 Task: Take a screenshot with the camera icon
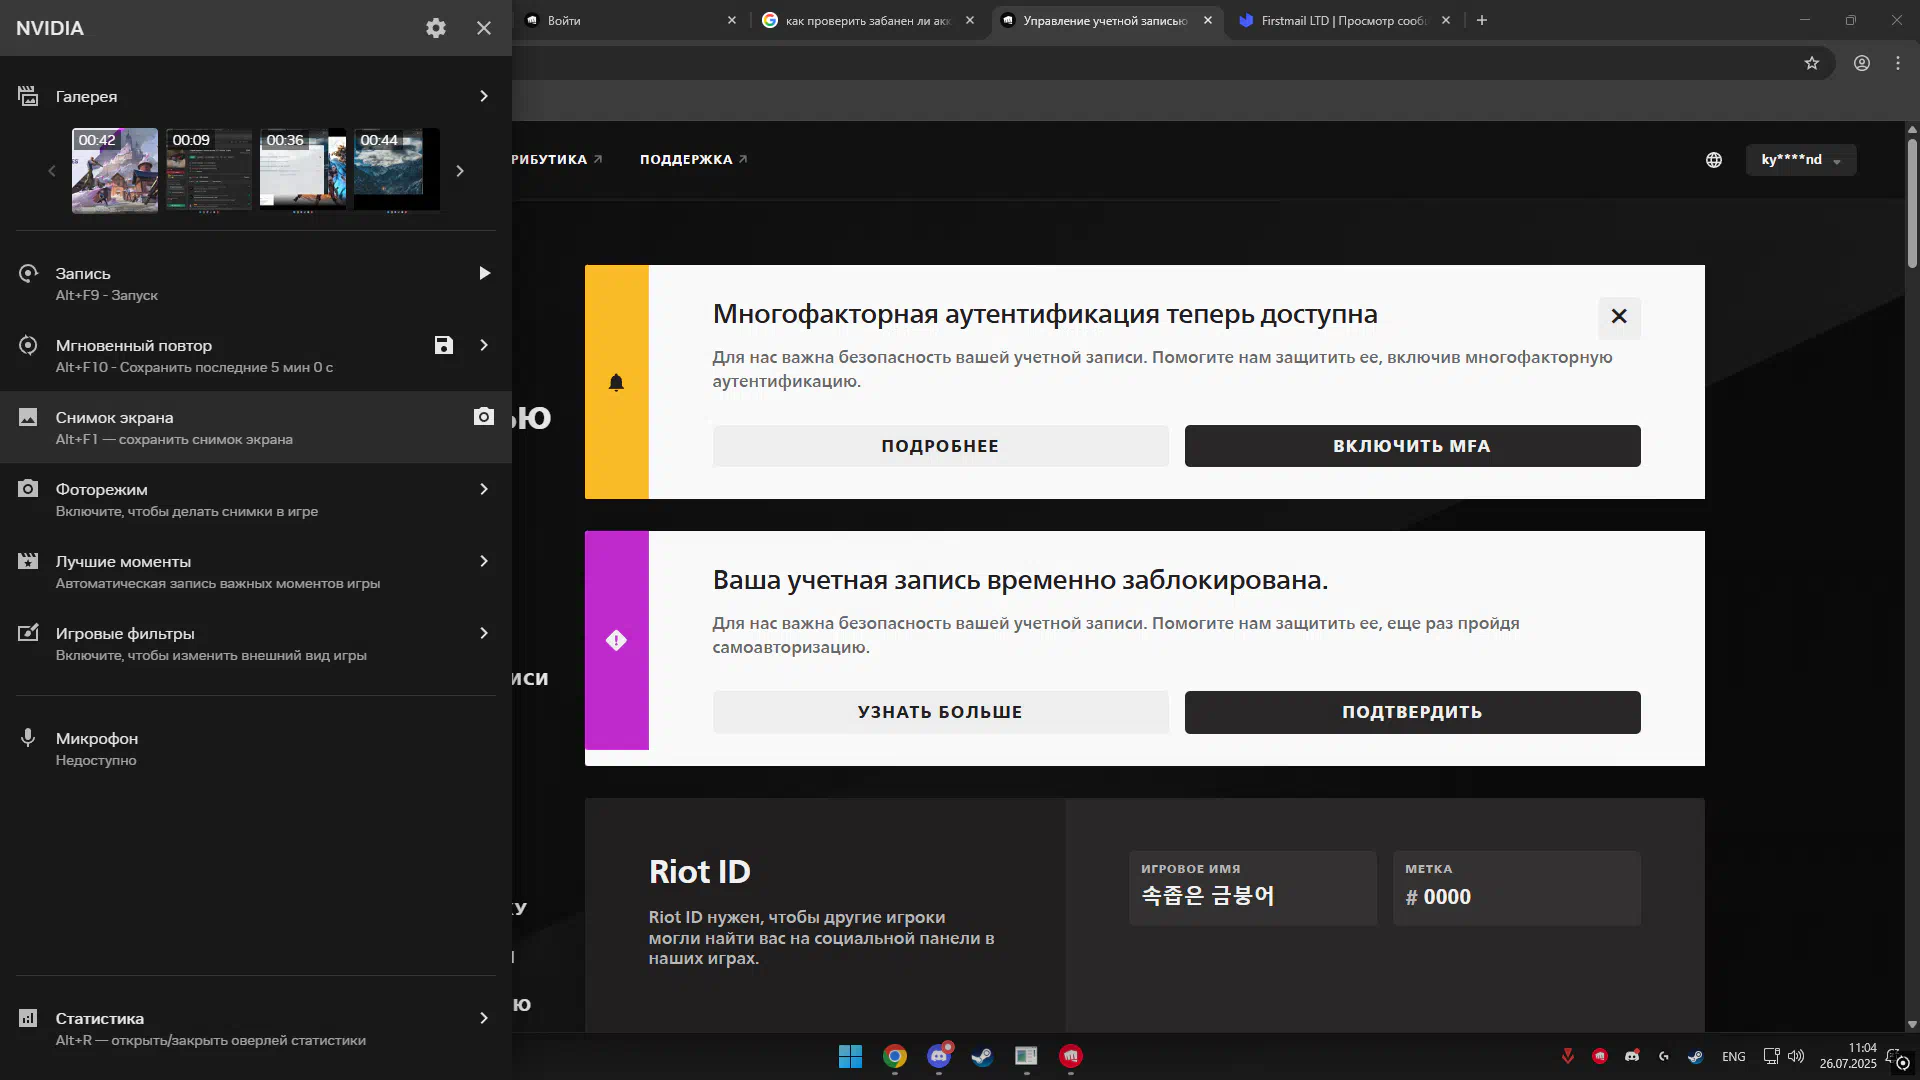484,417
